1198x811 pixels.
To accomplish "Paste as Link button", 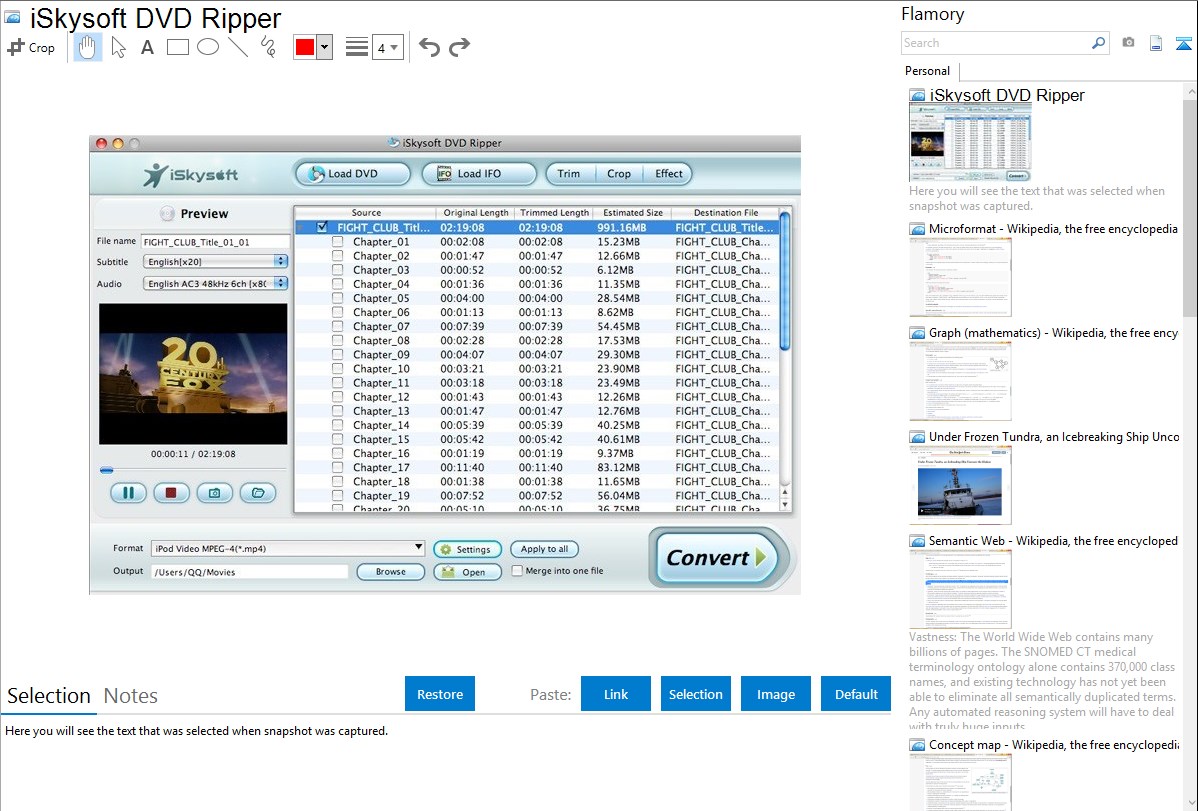I will 616,694.
